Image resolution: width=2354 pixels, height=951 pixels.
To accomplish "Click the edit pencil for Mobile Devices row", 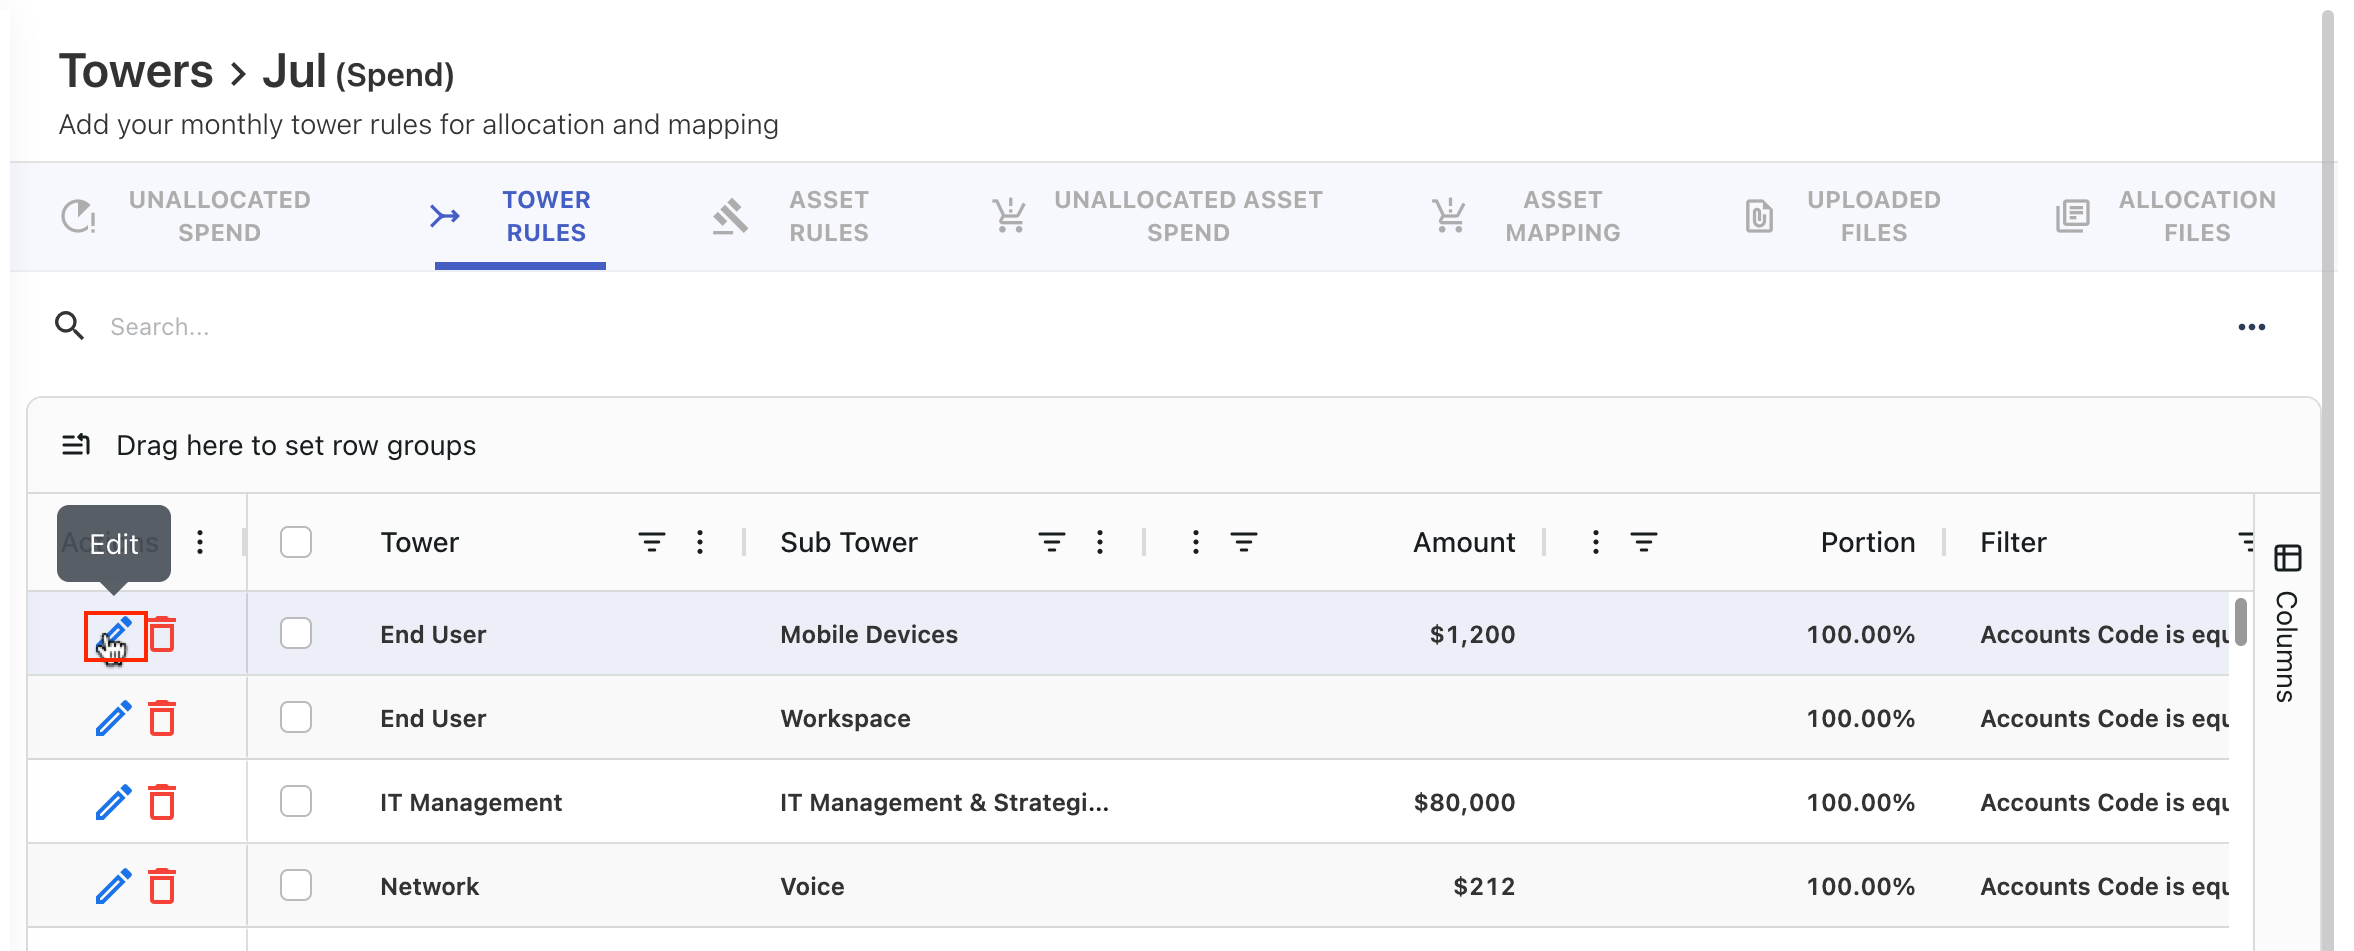I will pos(114,634).
